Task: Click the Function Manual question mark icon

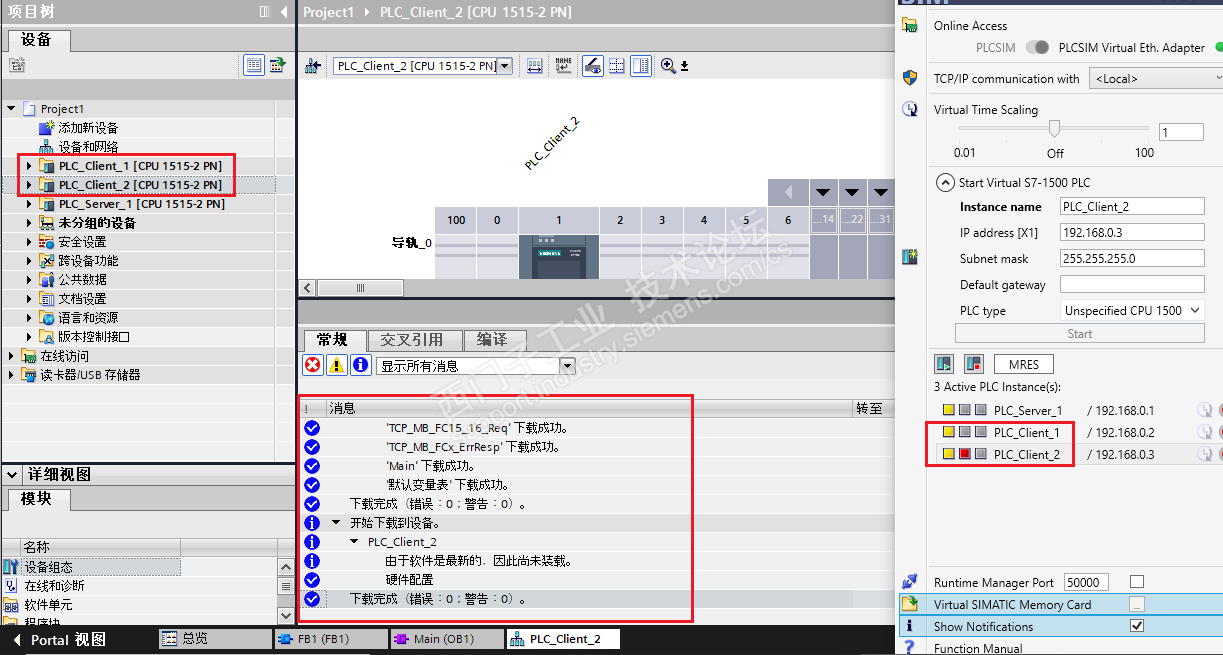Action: (910, 648)
